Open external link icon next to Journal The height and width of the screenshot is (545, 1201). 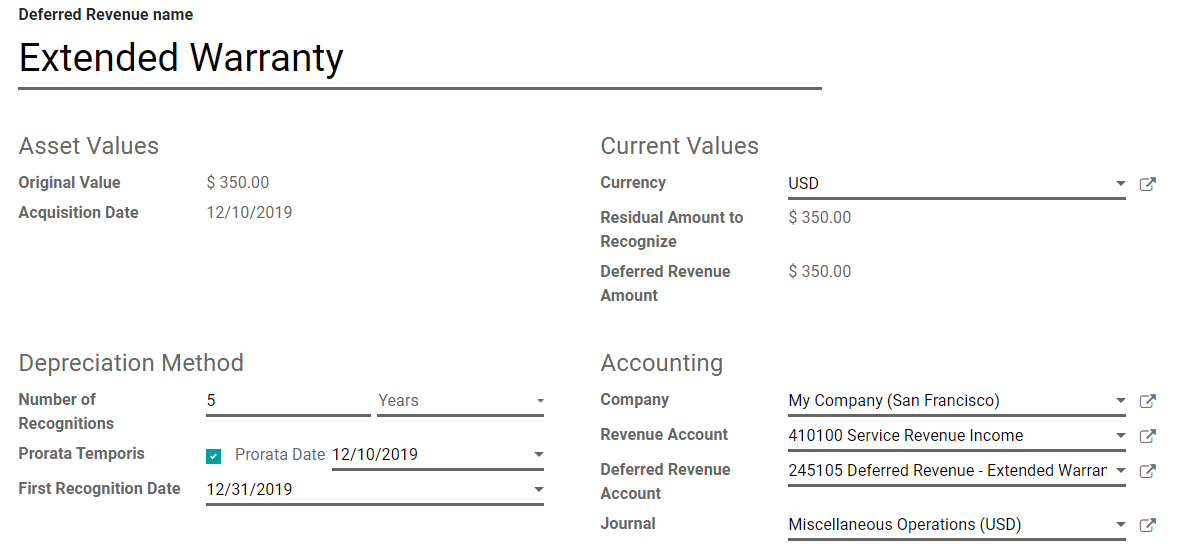click(x=1148, y=525)
